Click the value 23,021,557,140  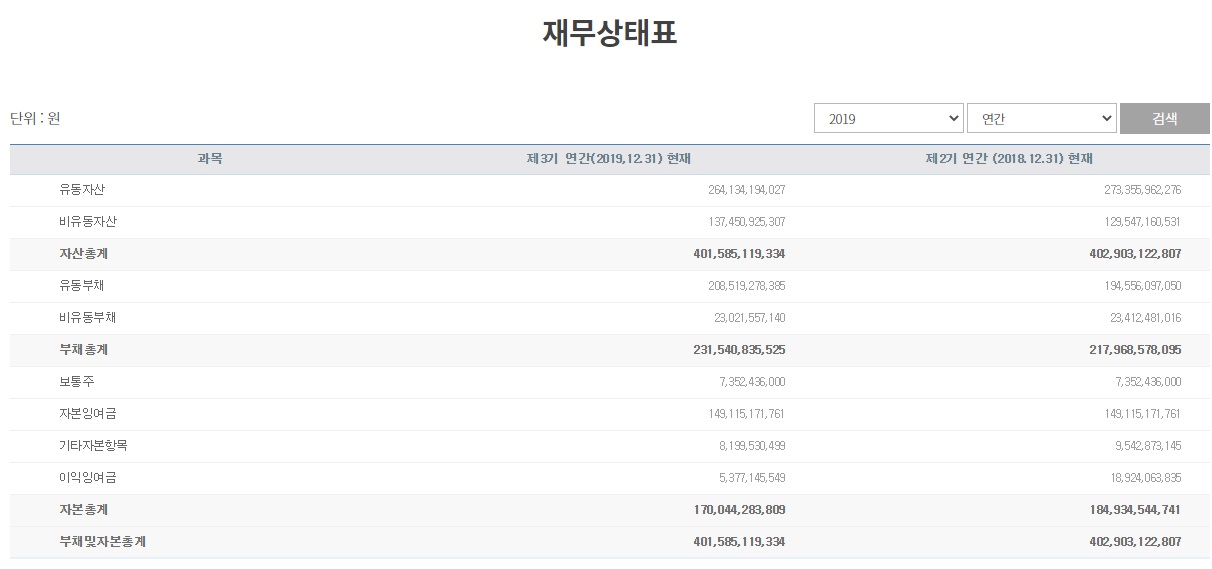[x=750, y=318]
